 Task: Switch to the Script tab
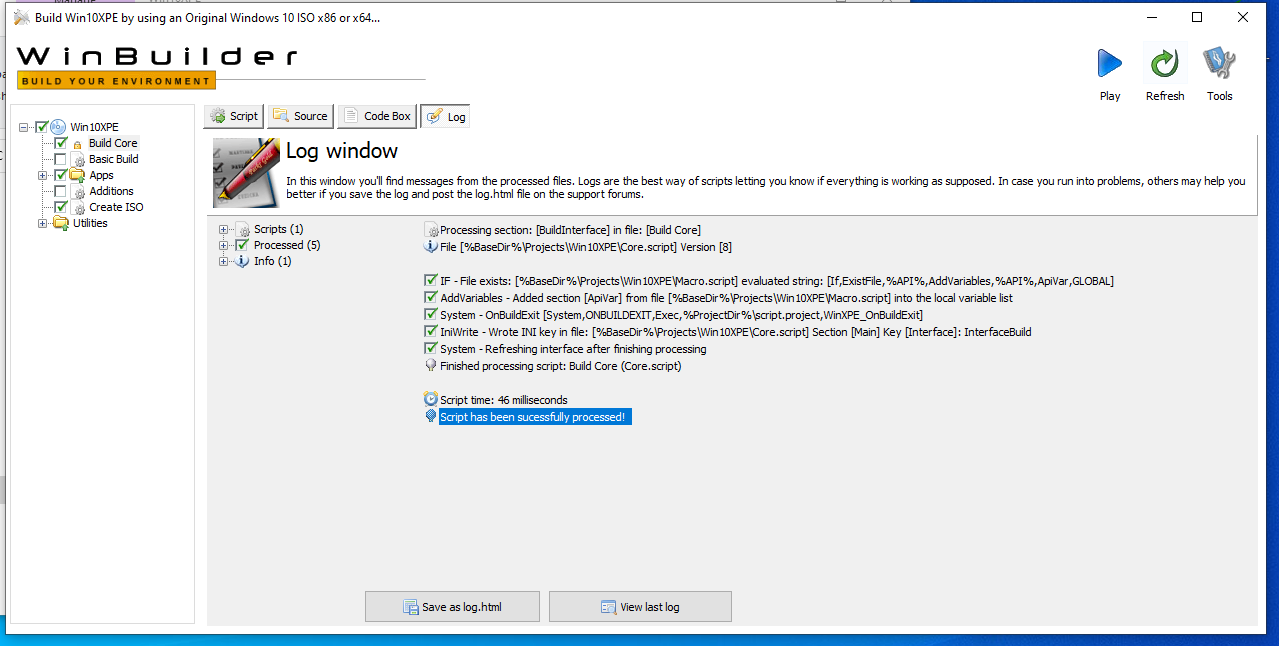(234, 116)
